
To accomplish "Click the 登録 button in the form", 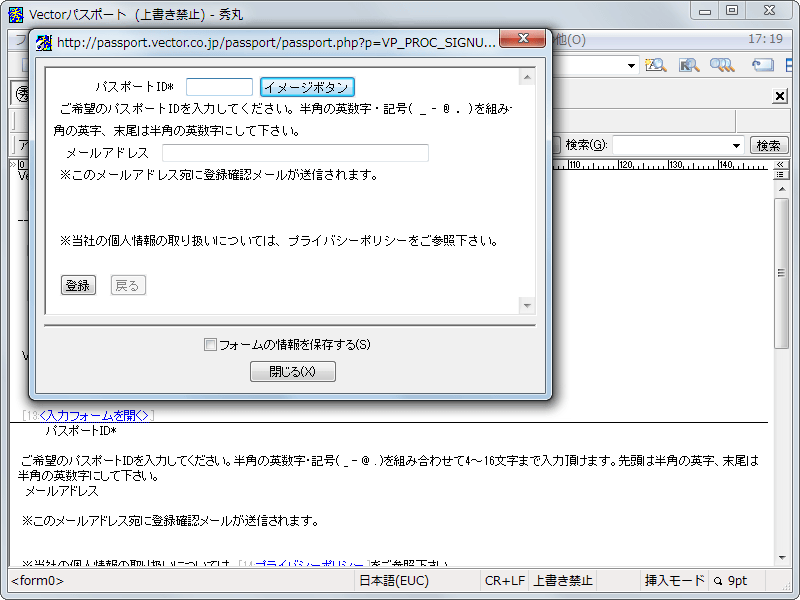I will (78, 286).
